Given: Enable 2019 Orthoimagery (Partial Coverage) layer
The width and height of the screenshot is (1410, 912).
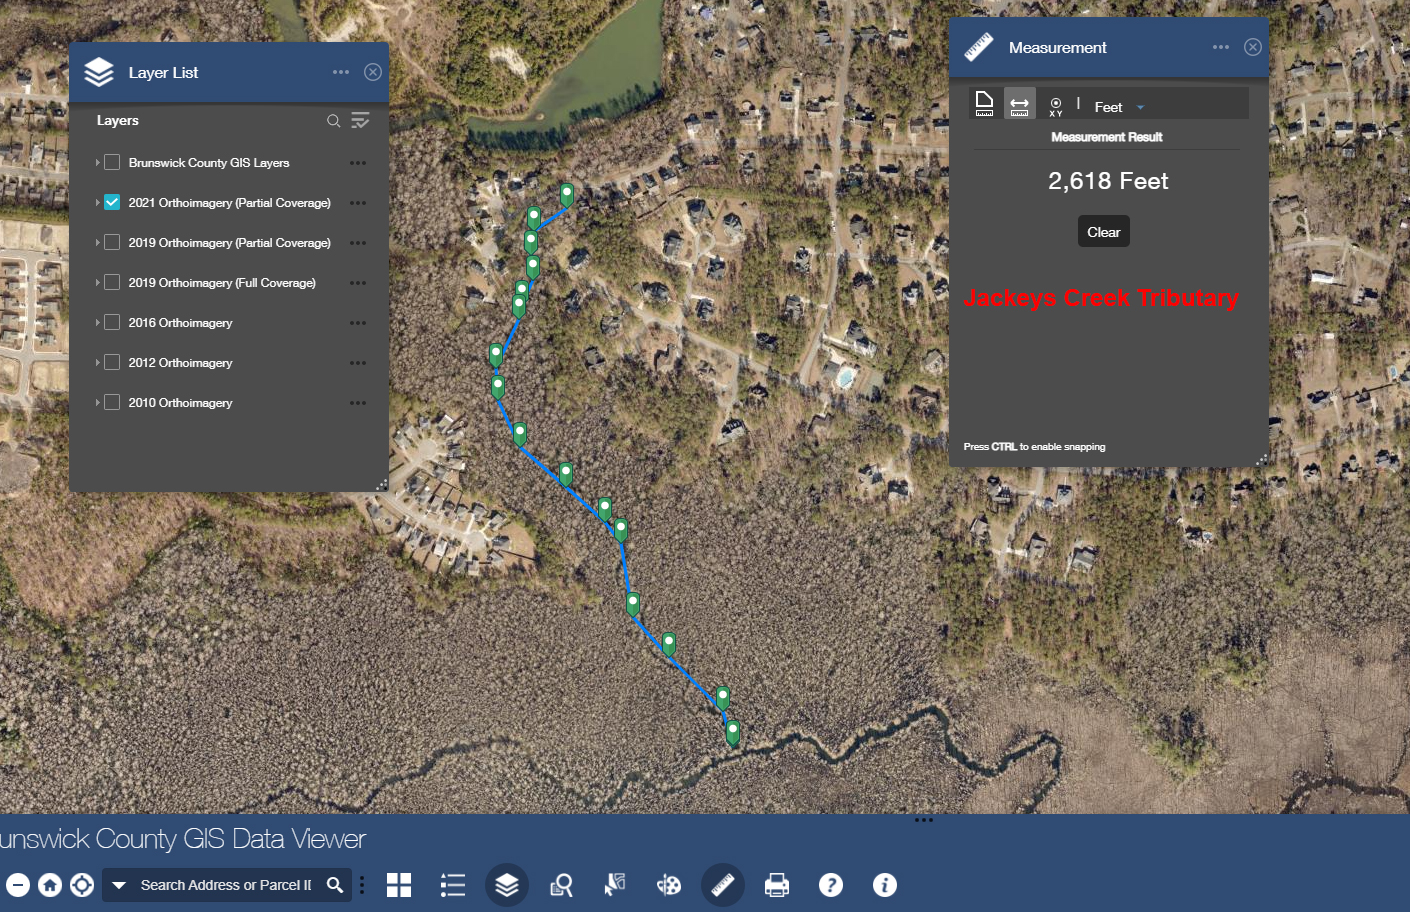Looking at the screenshot, I should [112, 242].
